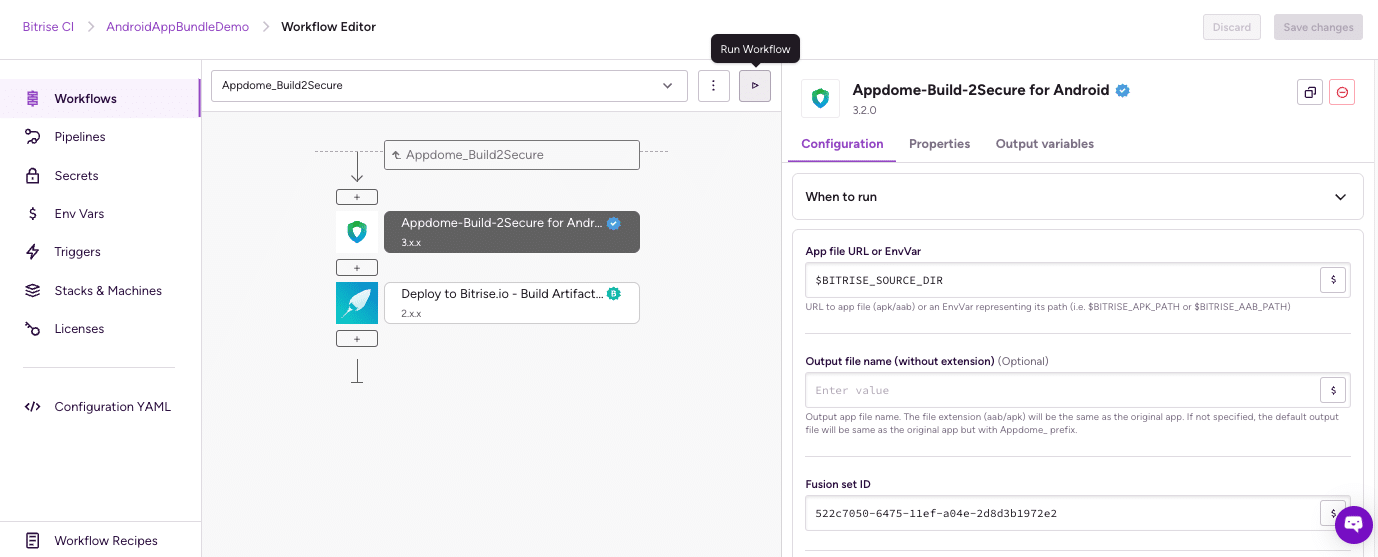Open Stacks & Machines in sidebar
Image resolution: width=1378 pixels, height=557 pixels.
108,291
